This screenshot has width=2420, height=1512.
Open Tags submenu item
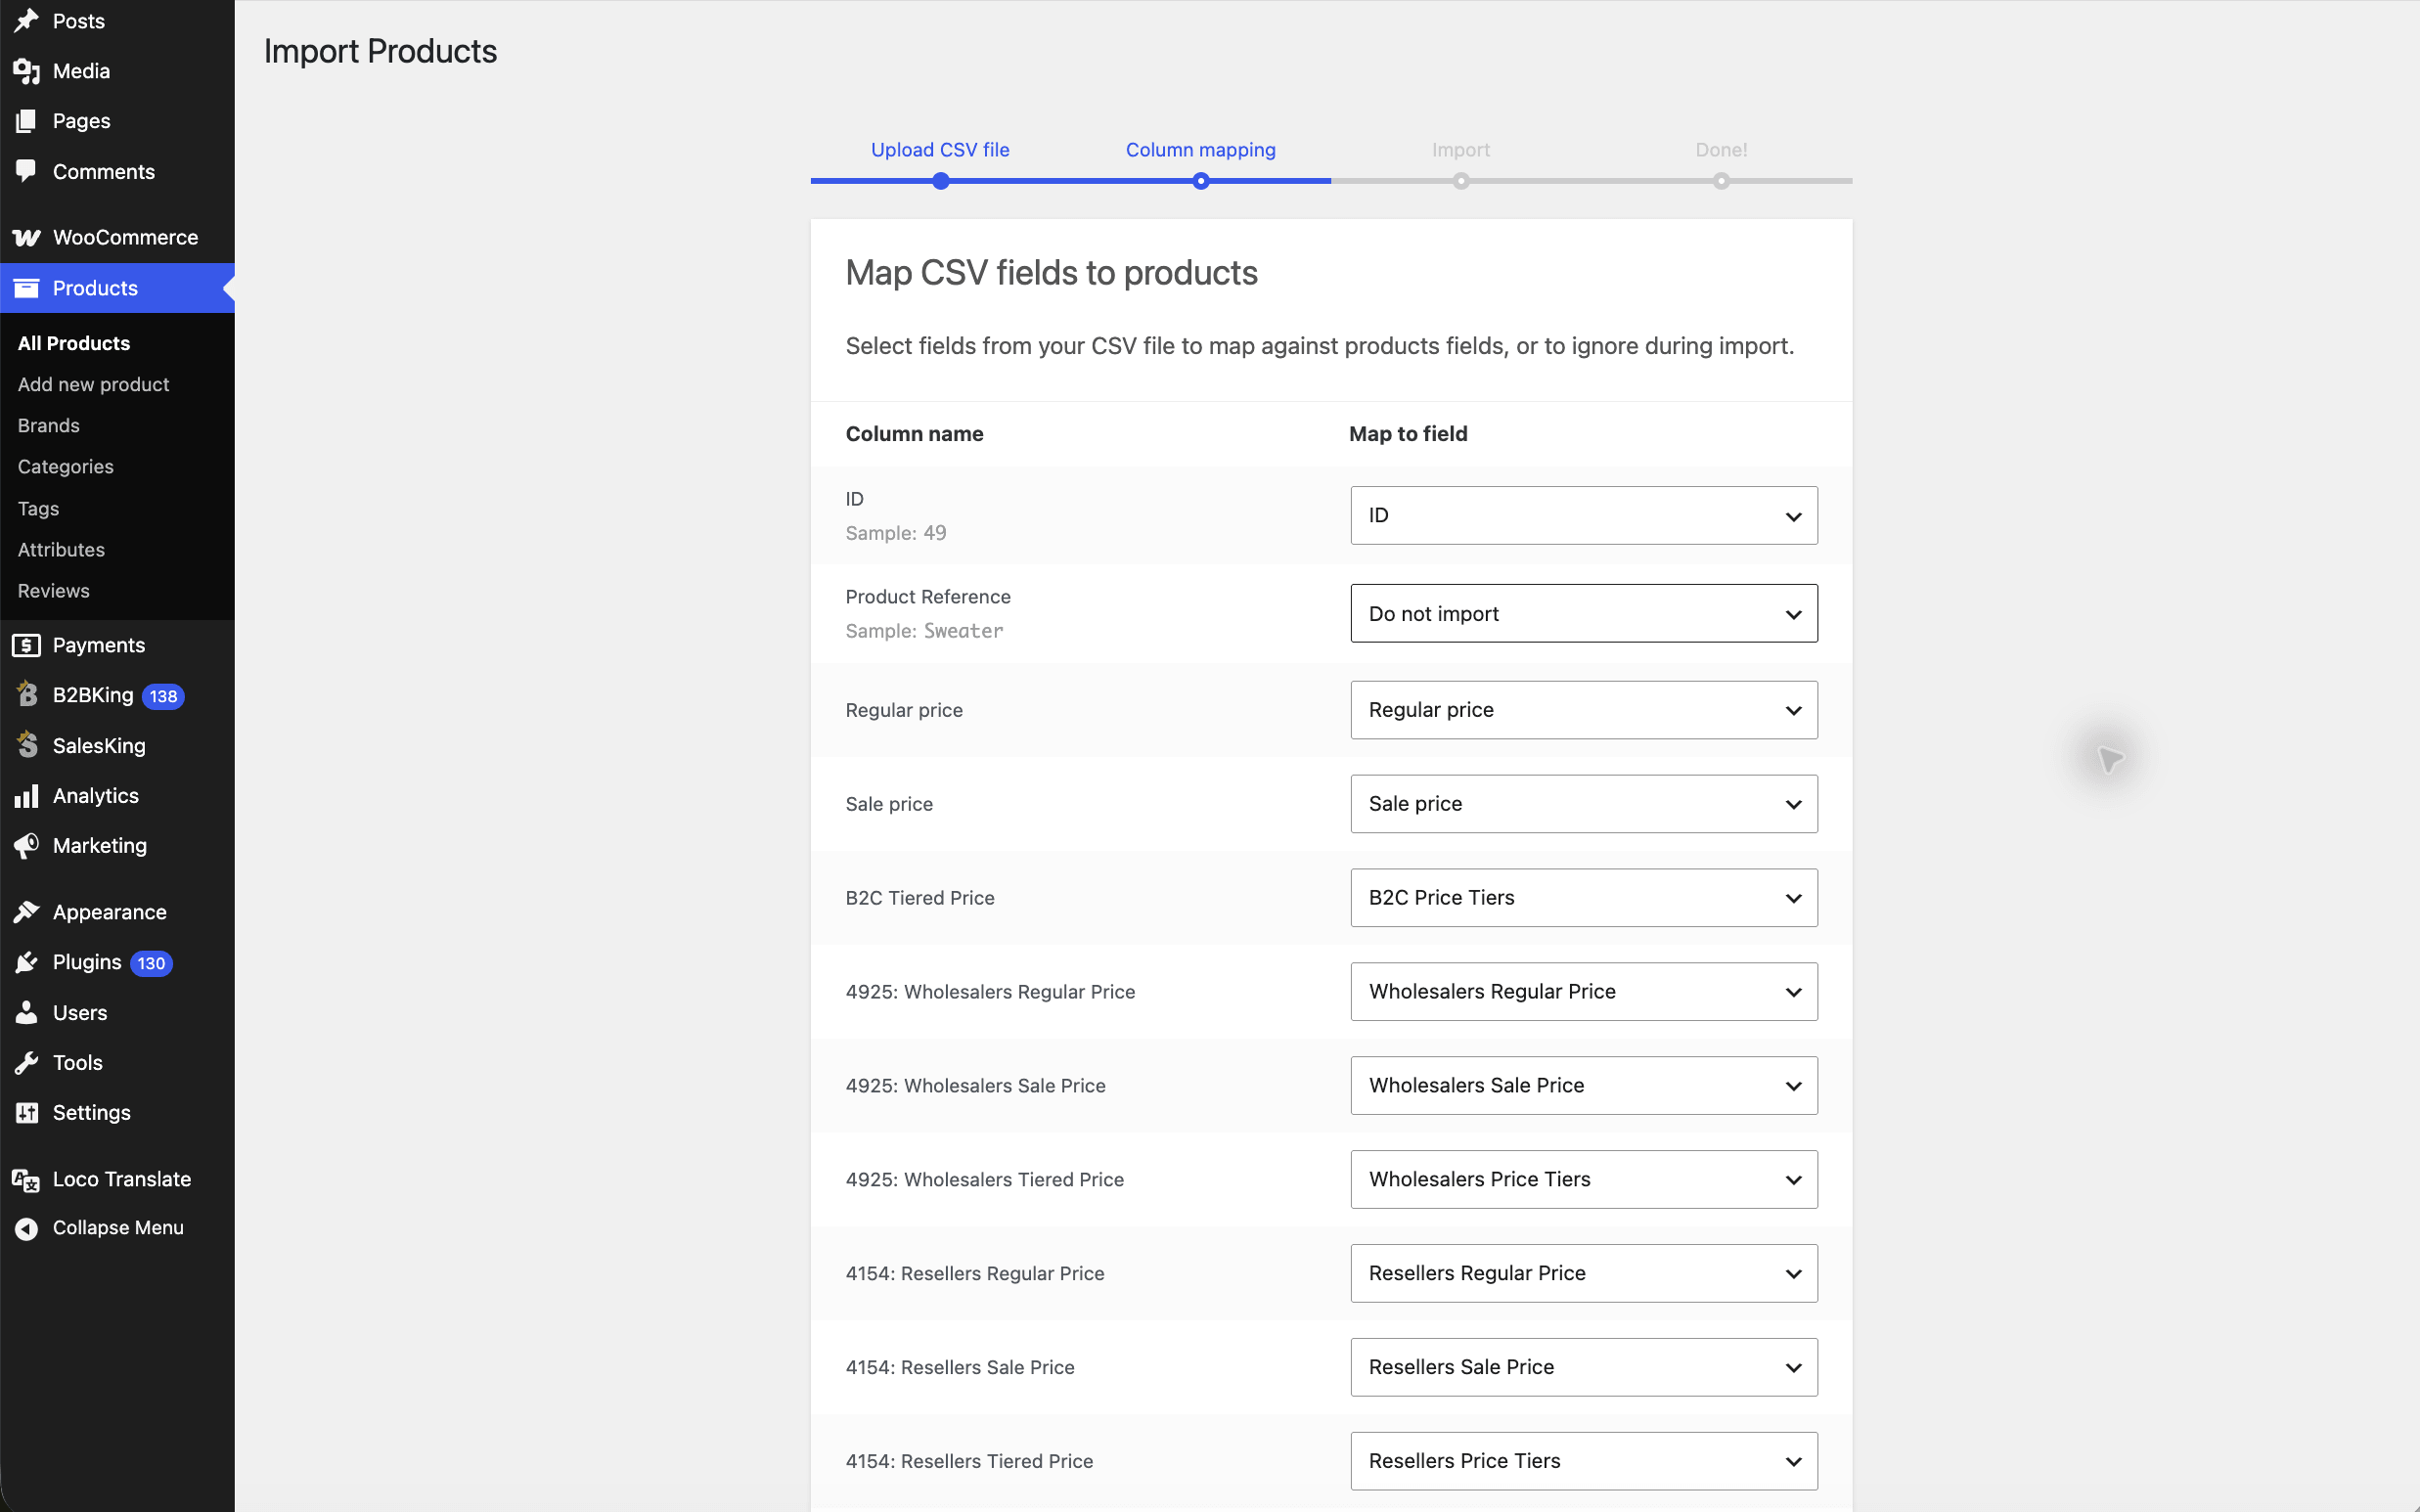pos(38,509)
